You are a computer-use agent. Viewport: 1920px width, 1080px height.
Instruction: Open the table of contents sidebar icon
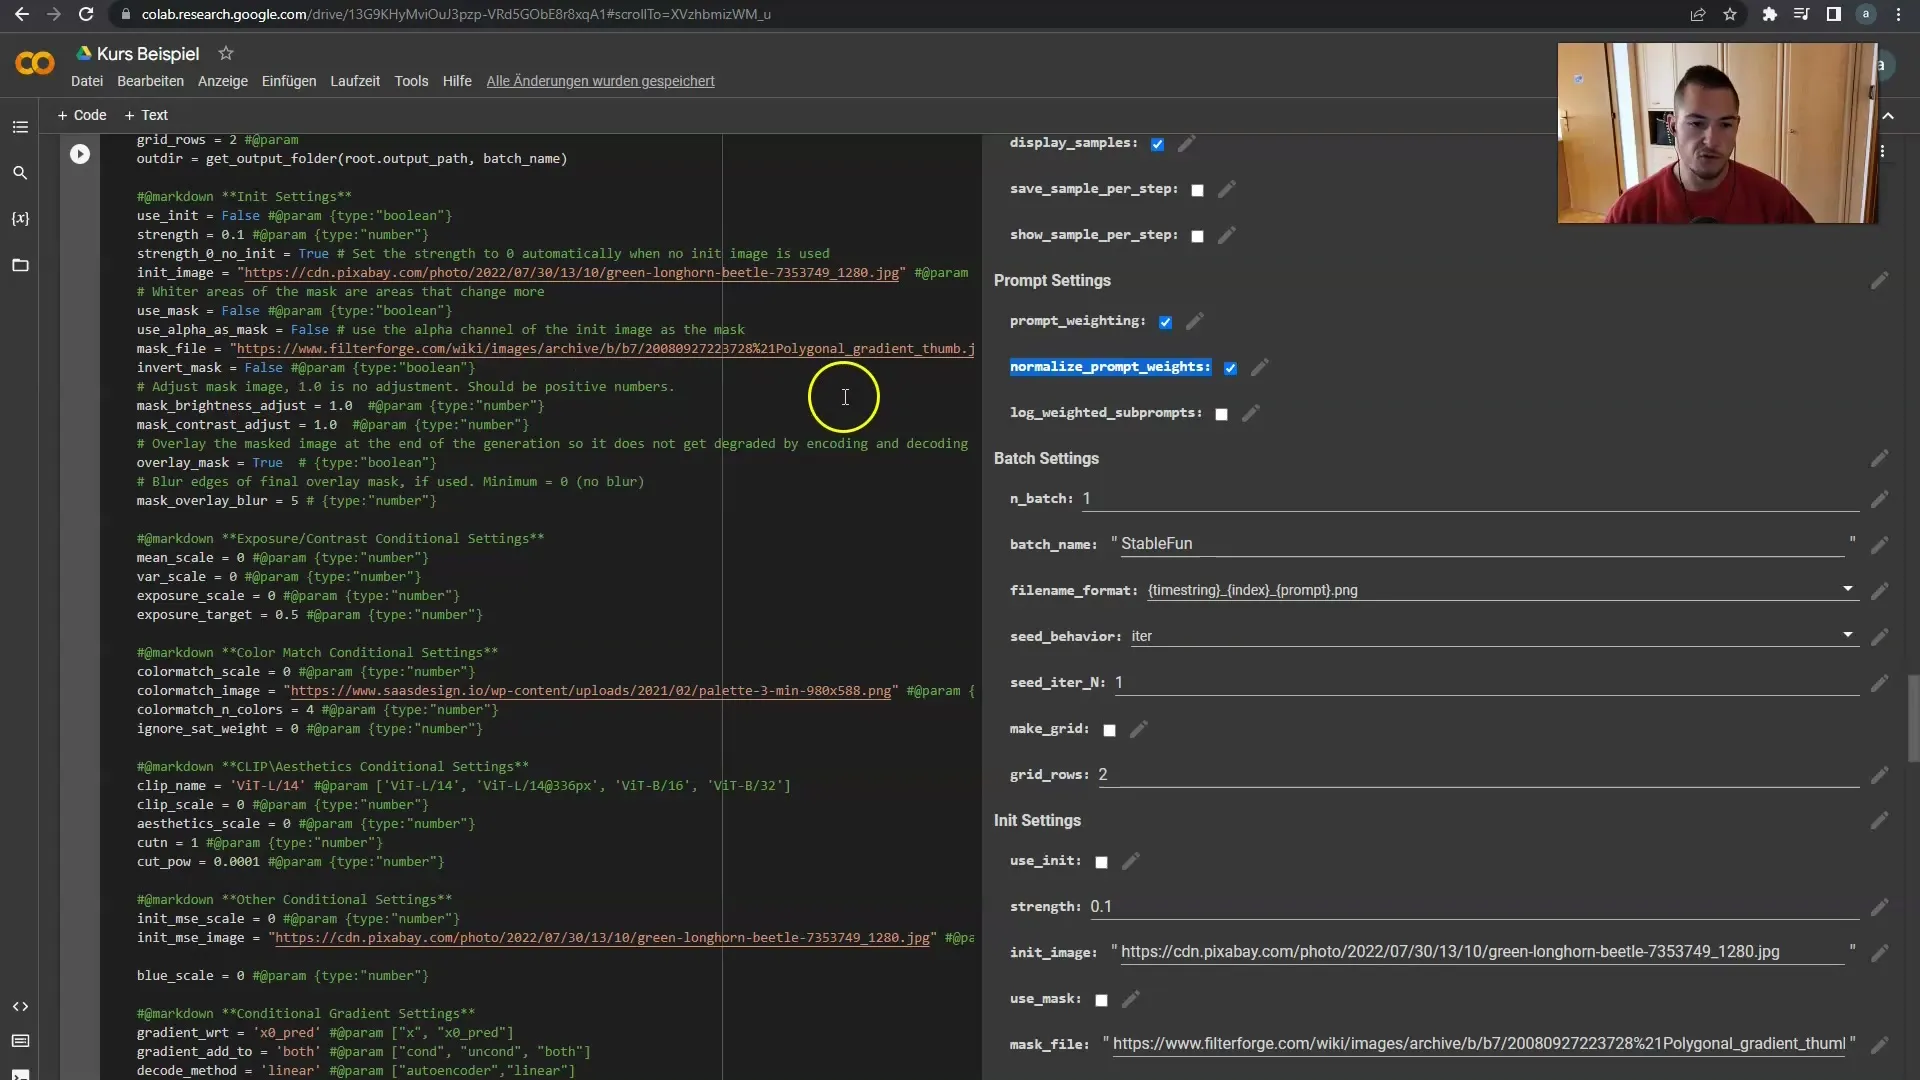[20, 127]
